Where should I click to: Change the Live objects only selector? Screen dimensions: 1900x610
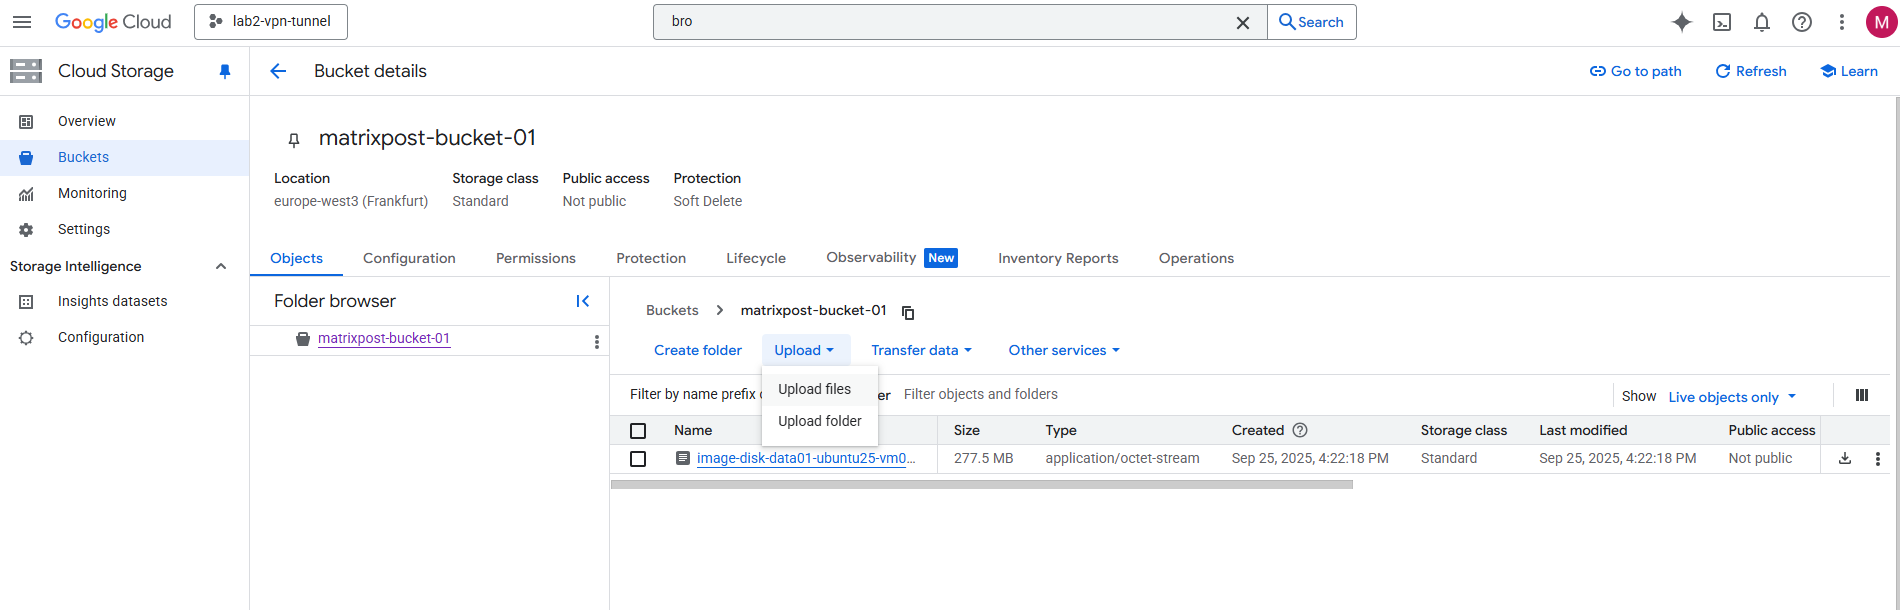point(1732,397)
